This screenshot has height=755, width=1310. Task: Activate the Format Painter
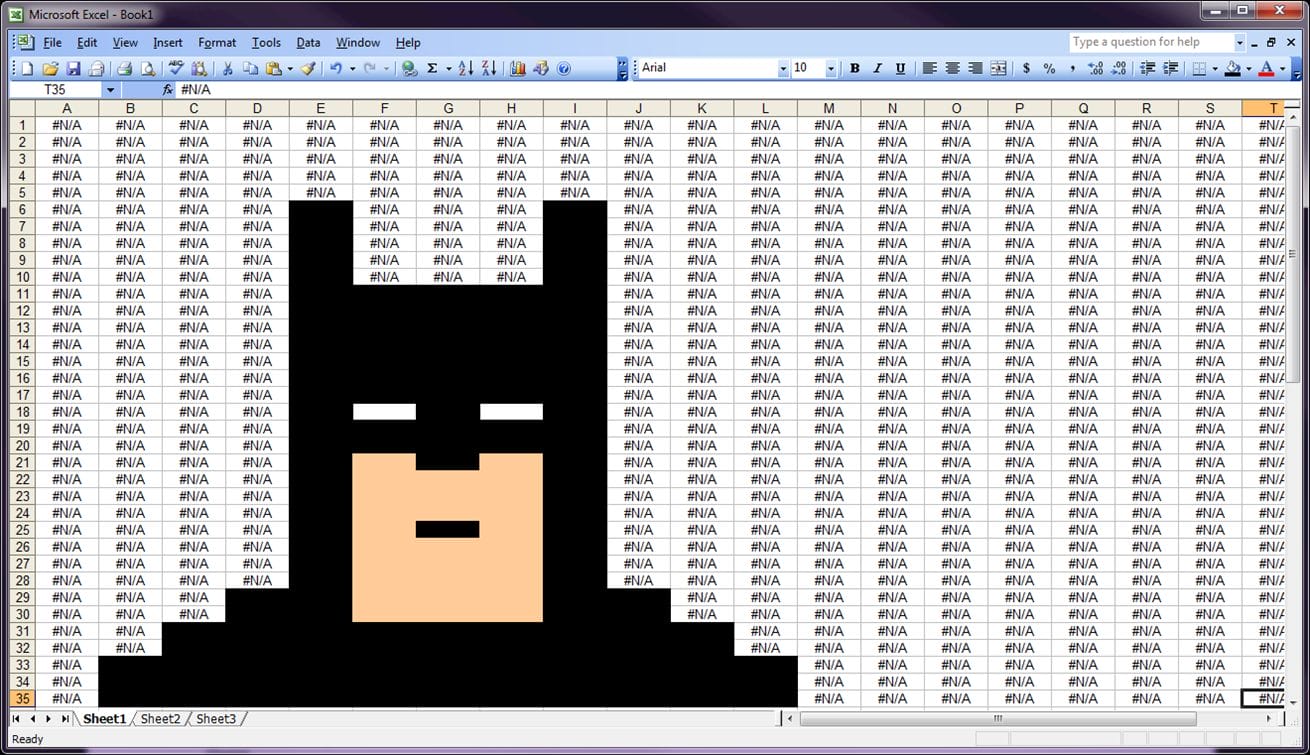307,68
